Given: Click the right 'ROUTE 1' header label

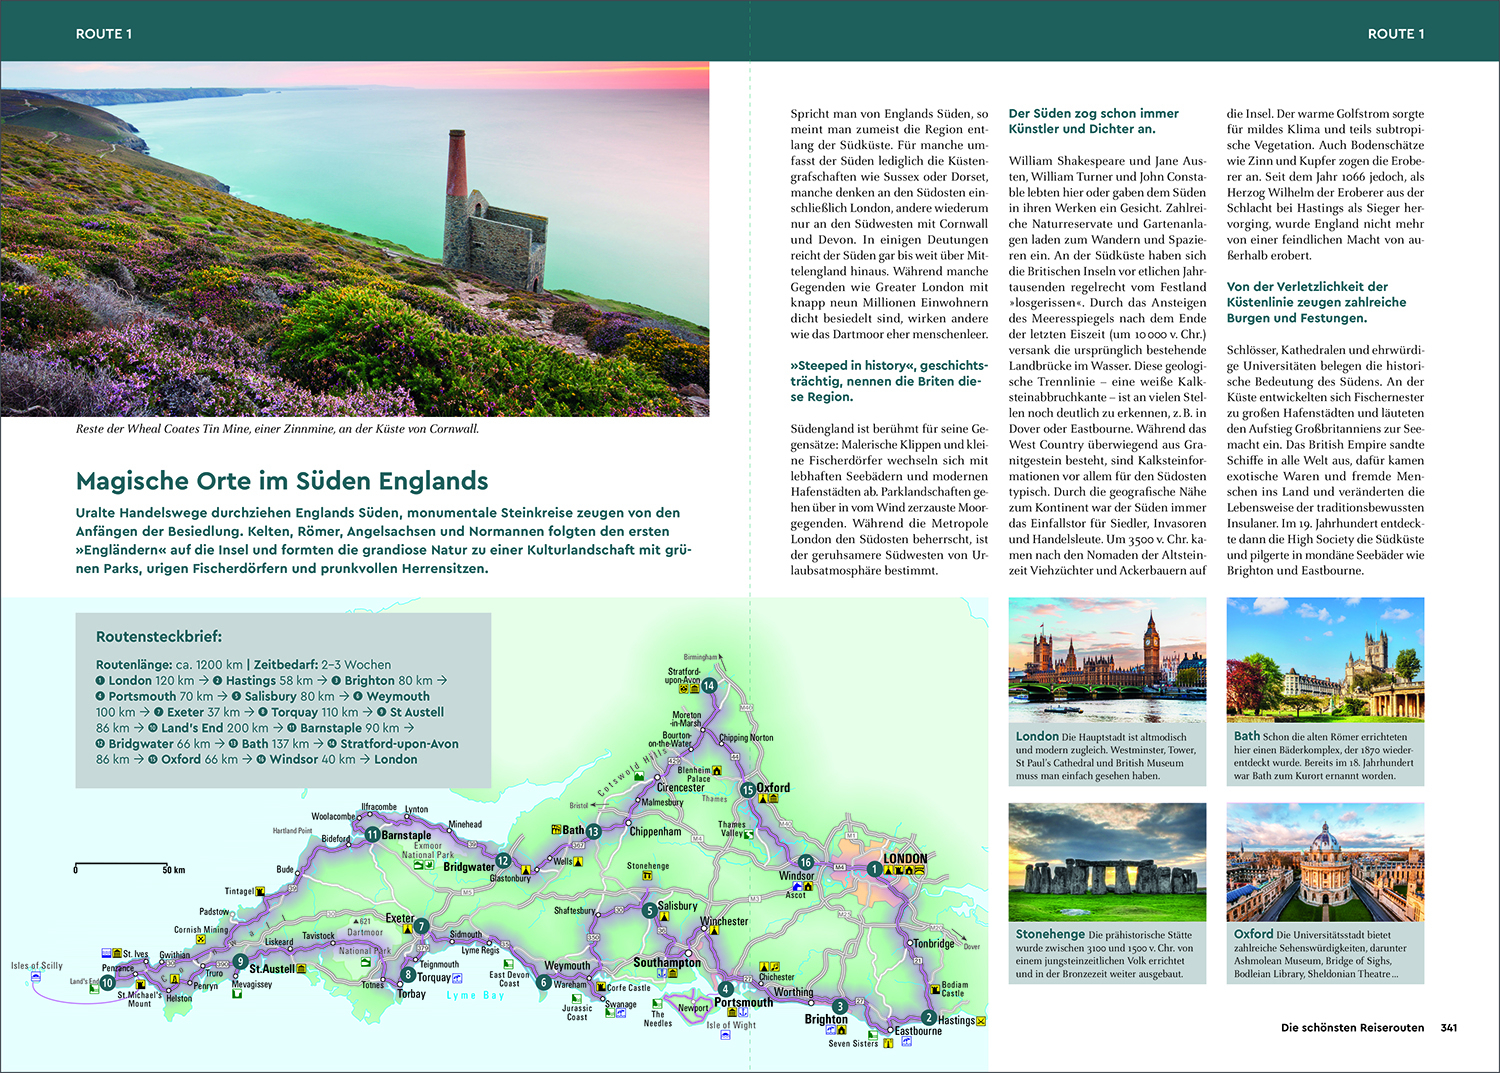Looking at the screenshot, I should click(1396, 34).
